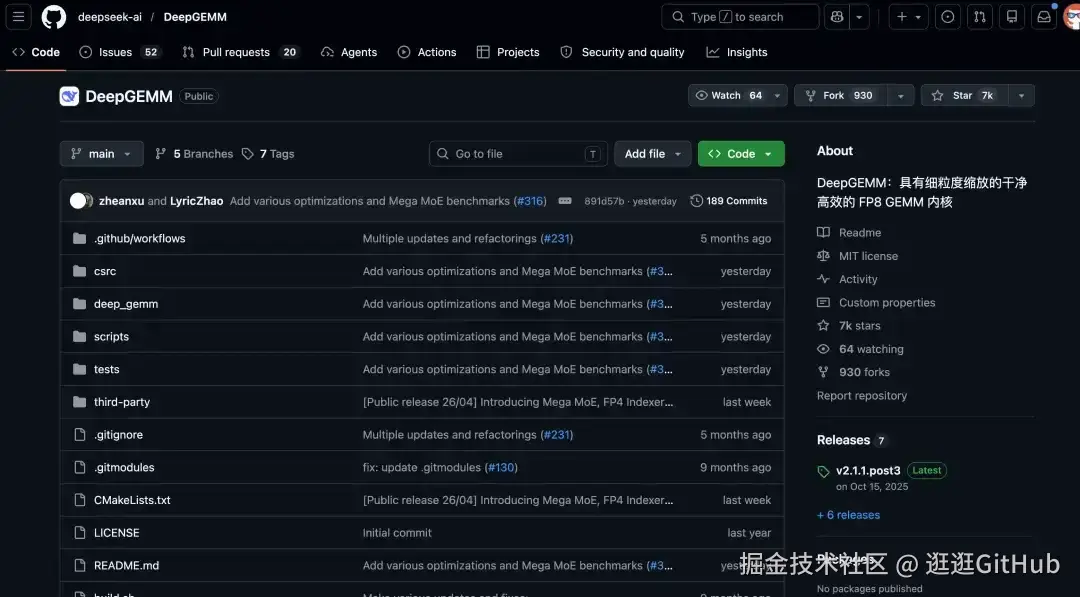Open pull request #316 link in commit header
Screen dimensions: 1080x597
(530, 200)
